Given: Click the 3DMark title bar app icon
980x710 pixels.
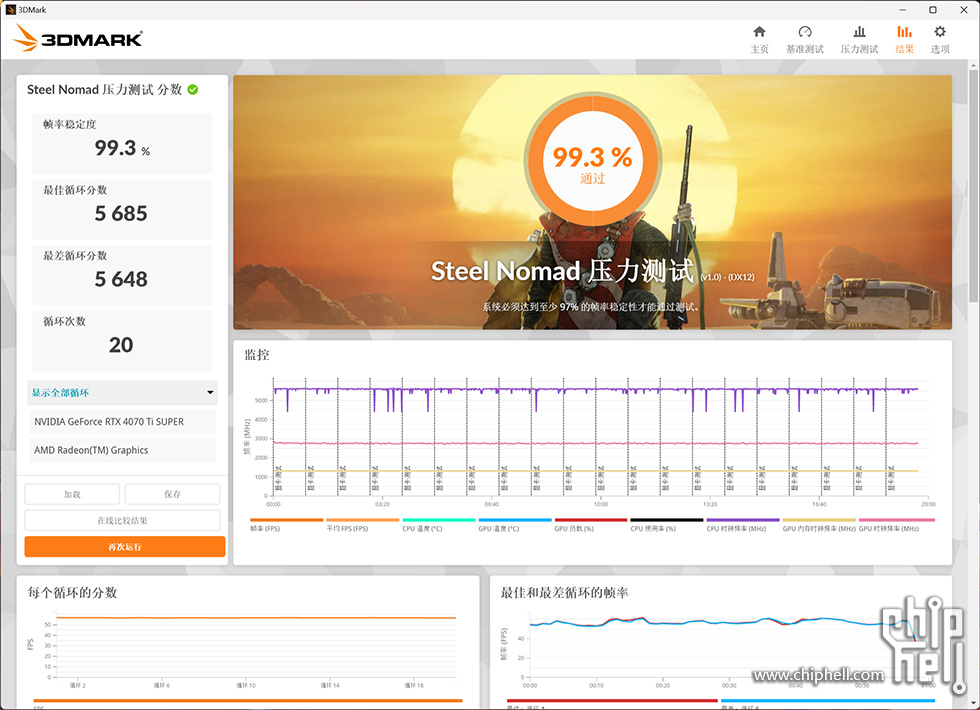Looking at the screenshot, I should click(x=10, y=9).
